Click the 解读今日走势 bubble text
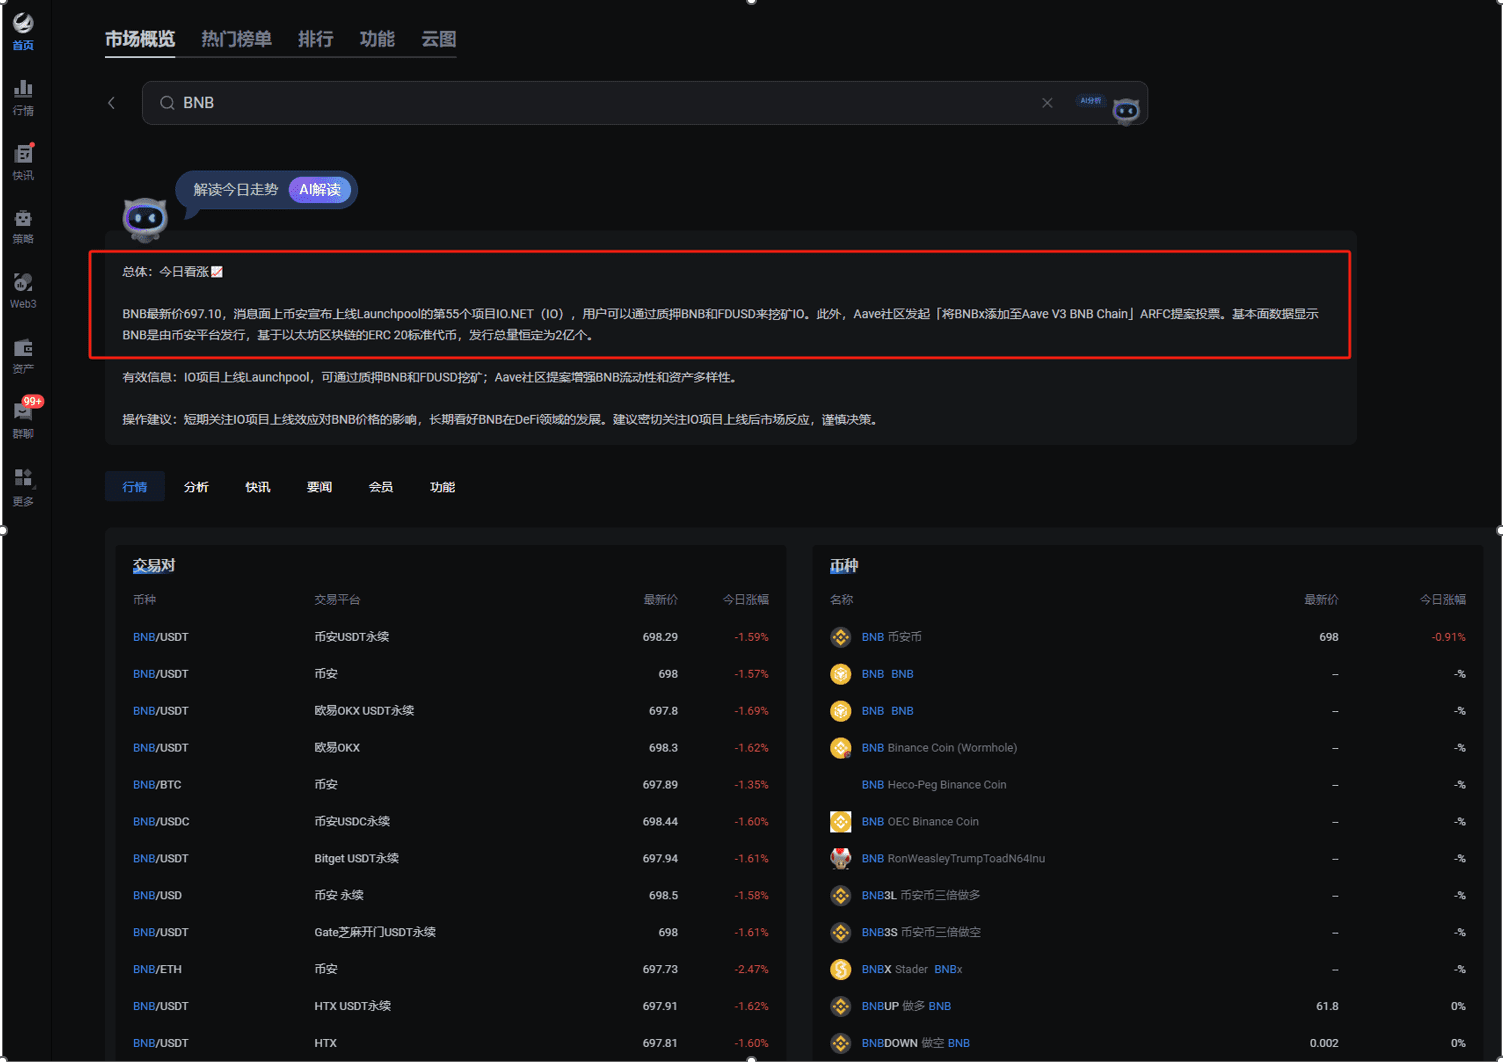Viewport: 1503px width, 1062px height. pos(236,190)
